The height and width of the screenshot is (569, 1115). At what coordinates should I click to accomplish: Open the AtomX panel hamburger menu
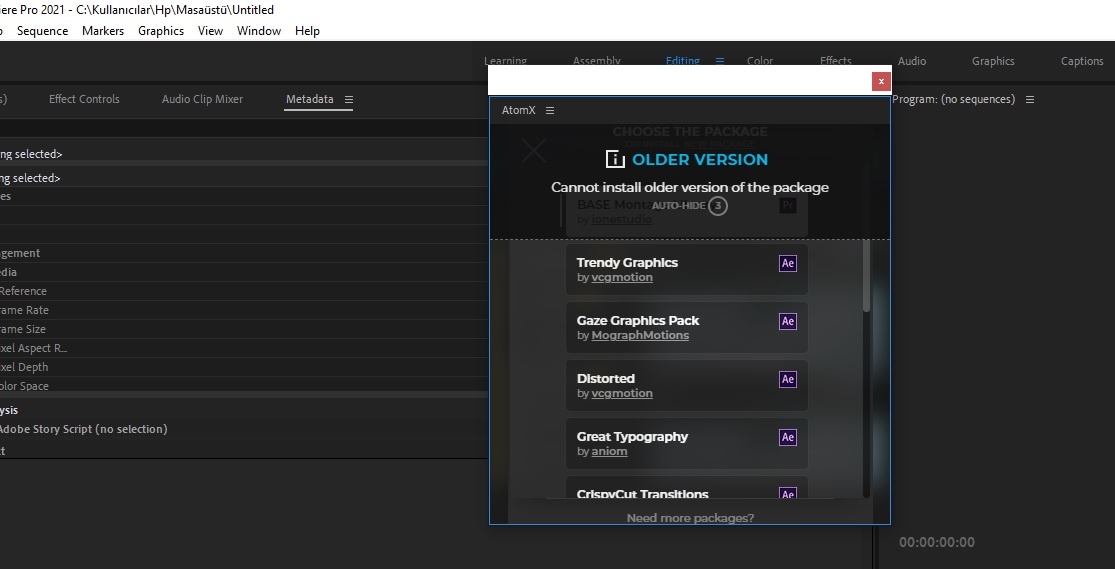click(550, 111)
